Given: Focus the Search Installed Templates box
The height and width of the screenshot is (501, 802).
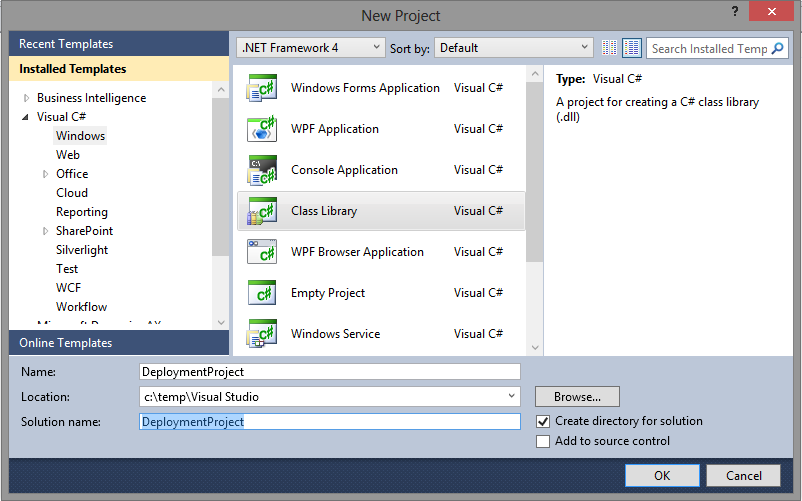Looking at the screenshot, I should [709, 49].
